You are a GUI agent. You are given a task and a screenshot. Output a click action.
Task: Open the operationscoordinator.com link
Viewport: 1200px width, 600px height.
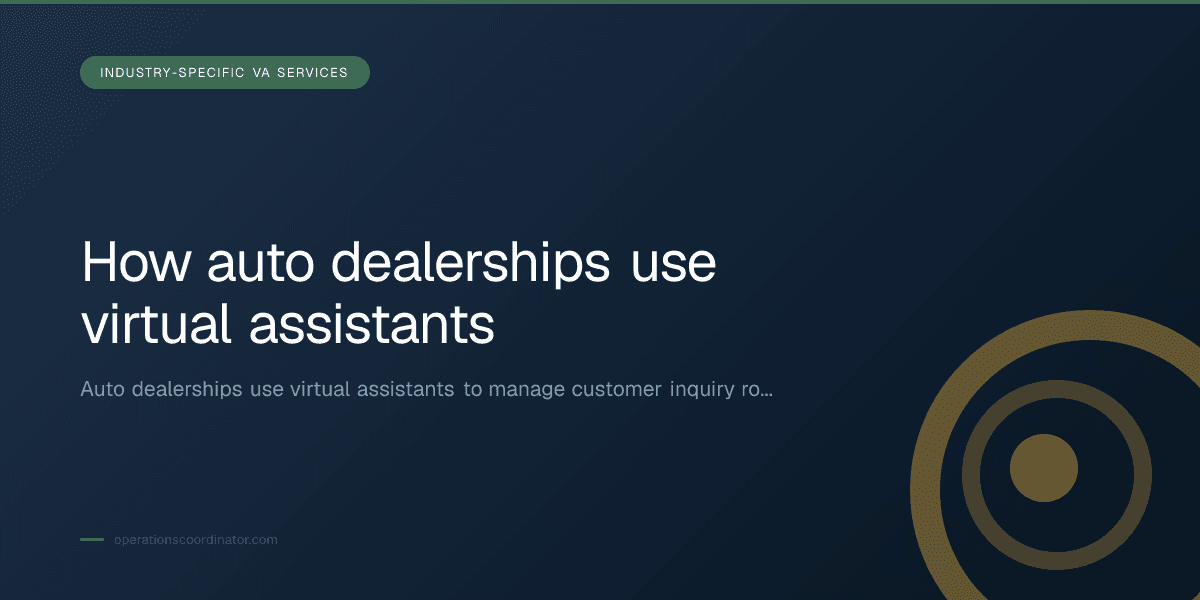pos(195,540)
